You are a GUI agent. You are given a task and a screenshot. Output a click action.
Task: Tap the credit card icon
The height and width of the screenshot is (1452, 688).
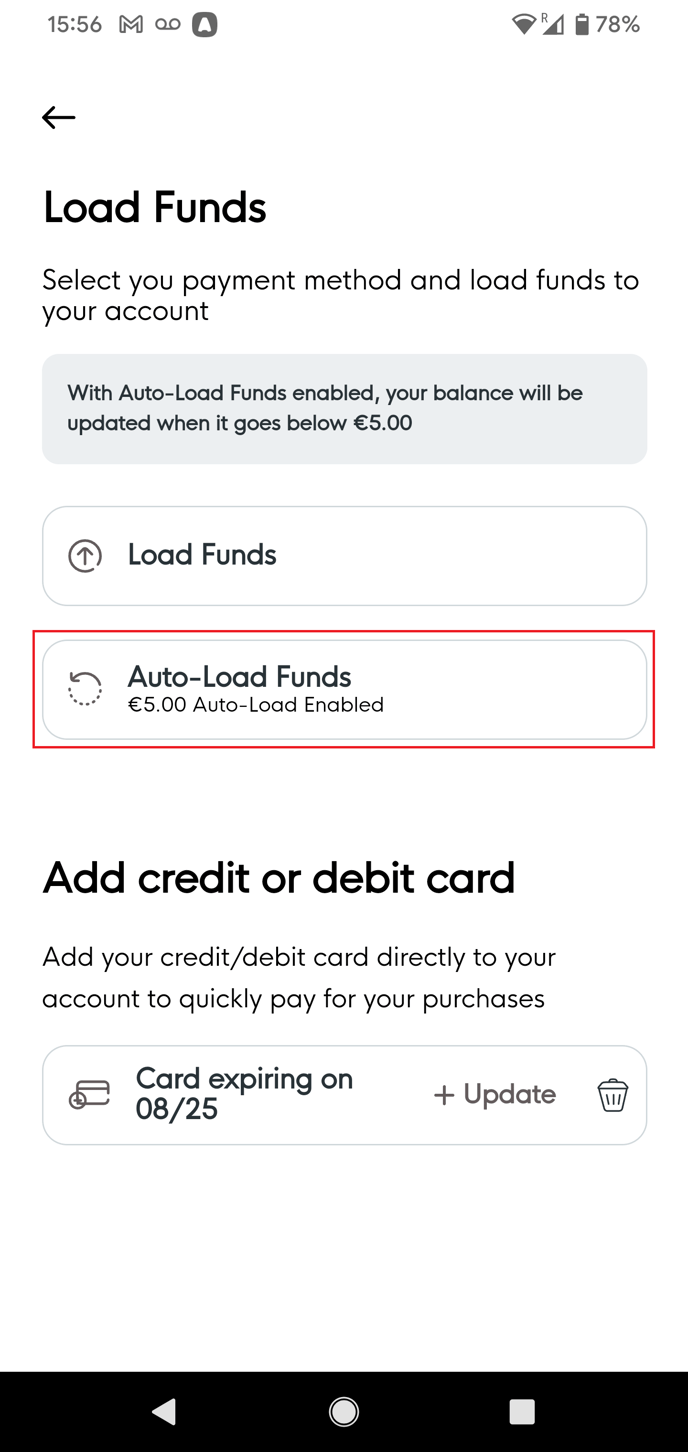click(89, 1095)
